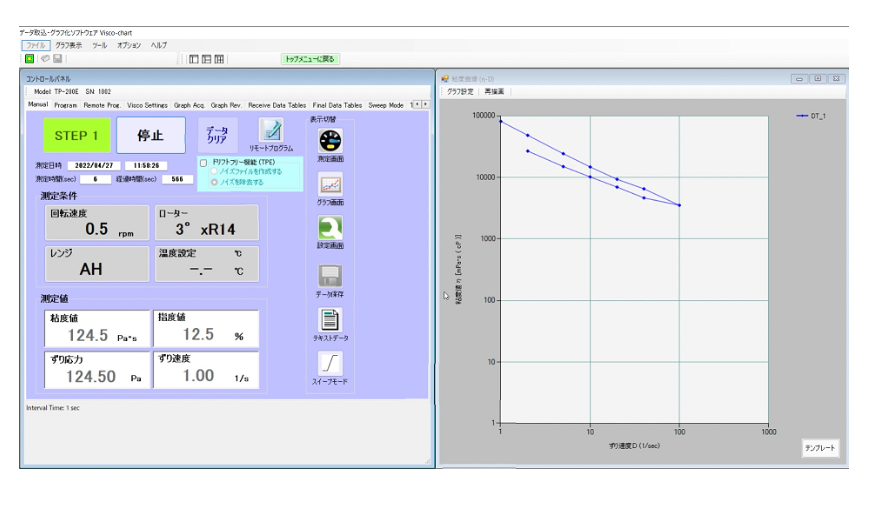The height and width of the screenshot is (519, 872).
Task: Select the remove noise radio option
Action: tap(214, 182)
